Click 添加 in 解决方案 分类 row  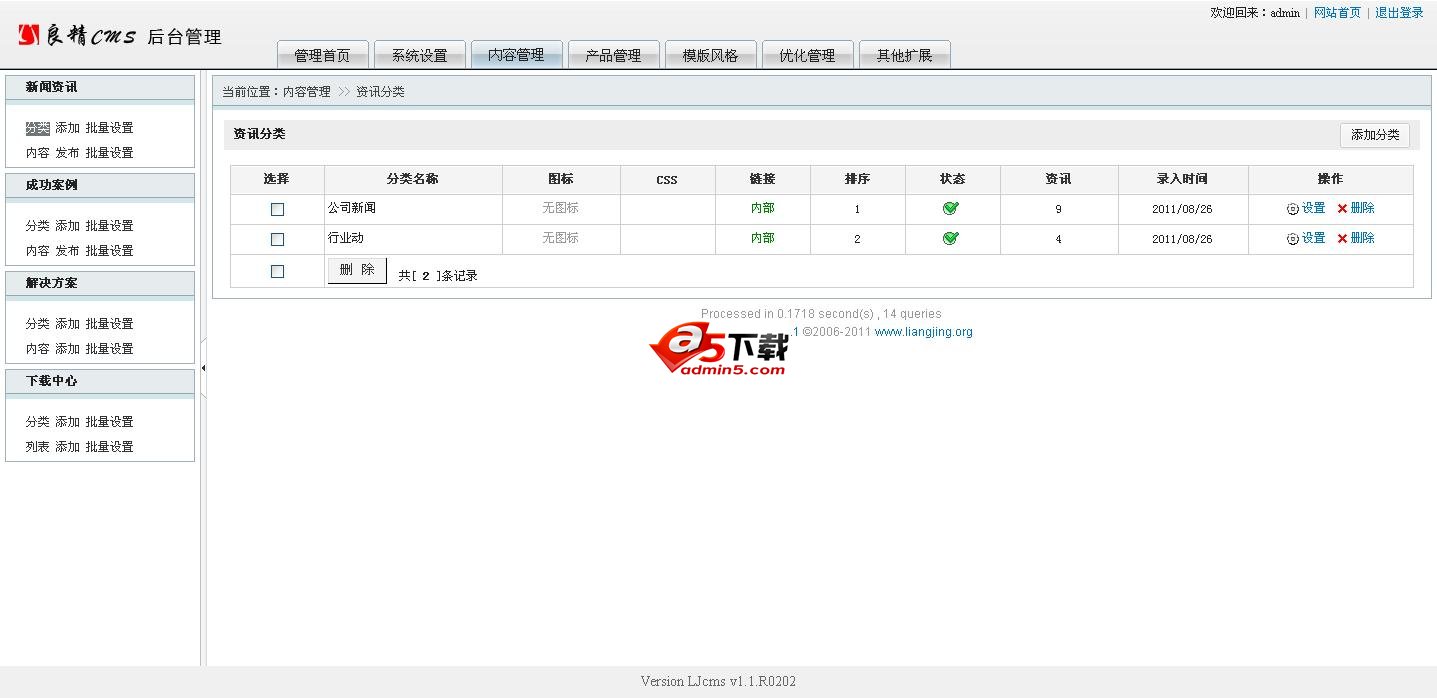(67, 324)
